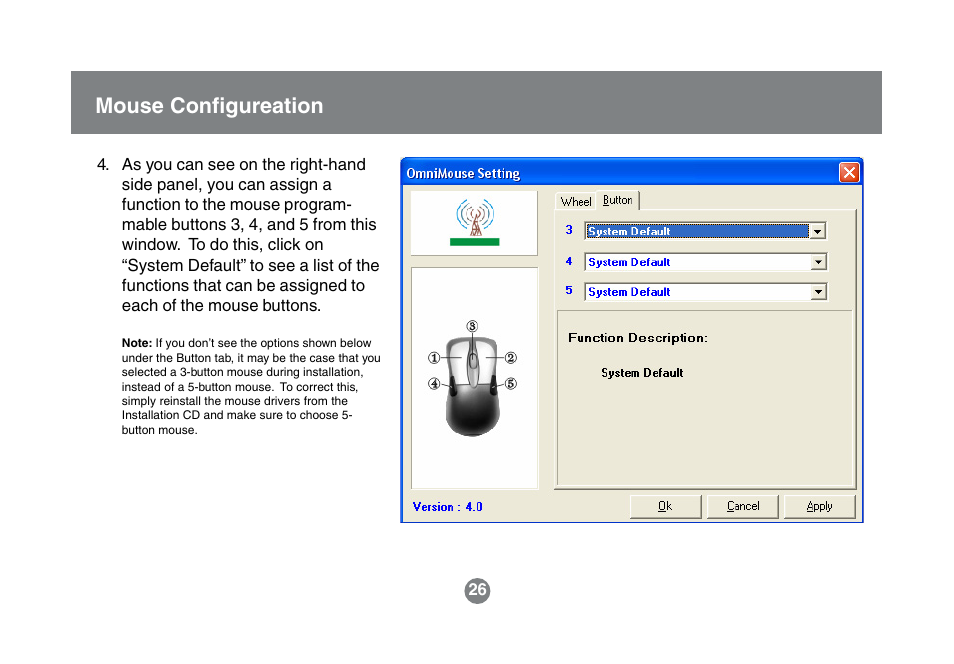Click the Apply button
This screenshot has height=664, width=954.
coord(819,506)
